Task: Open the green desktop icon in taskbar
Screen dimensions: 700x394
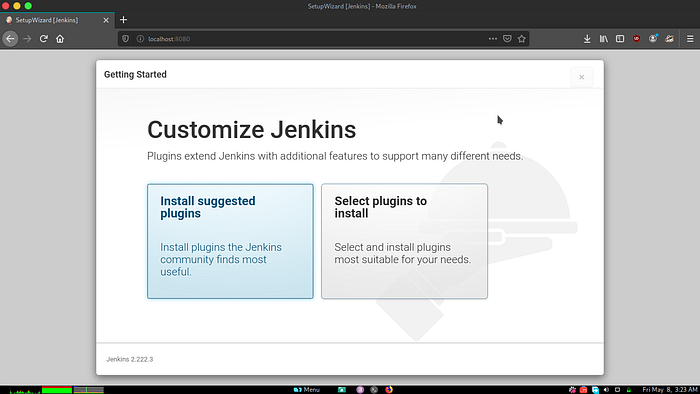Action: (x=342, y=390)
